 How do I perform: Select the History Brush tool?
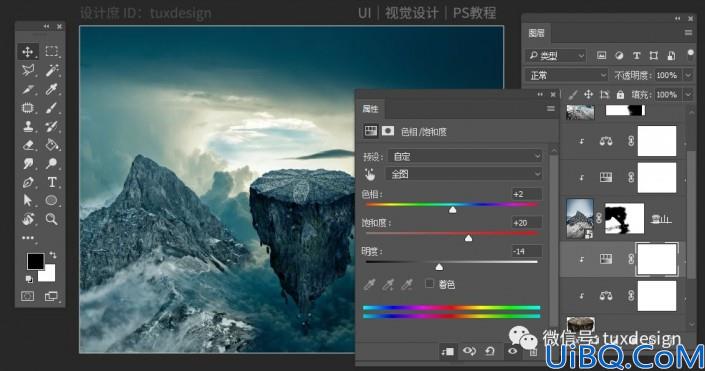(x=52, y=126)
